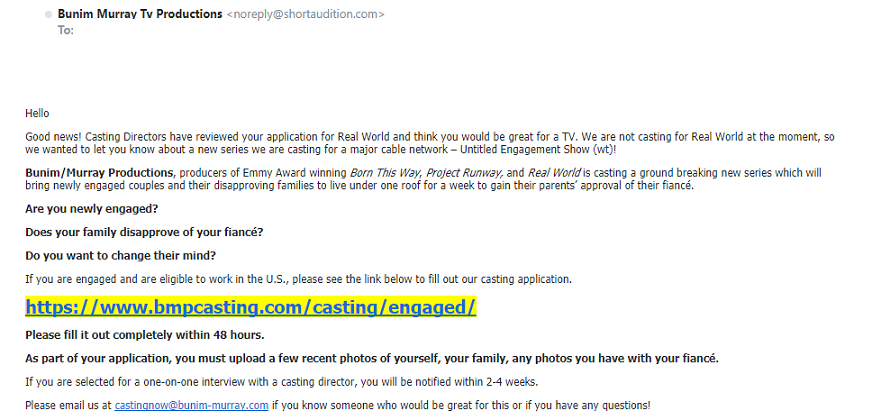
Task: Open the bmpcasting.com casting engaged link
Action: (x=251, y=307)
